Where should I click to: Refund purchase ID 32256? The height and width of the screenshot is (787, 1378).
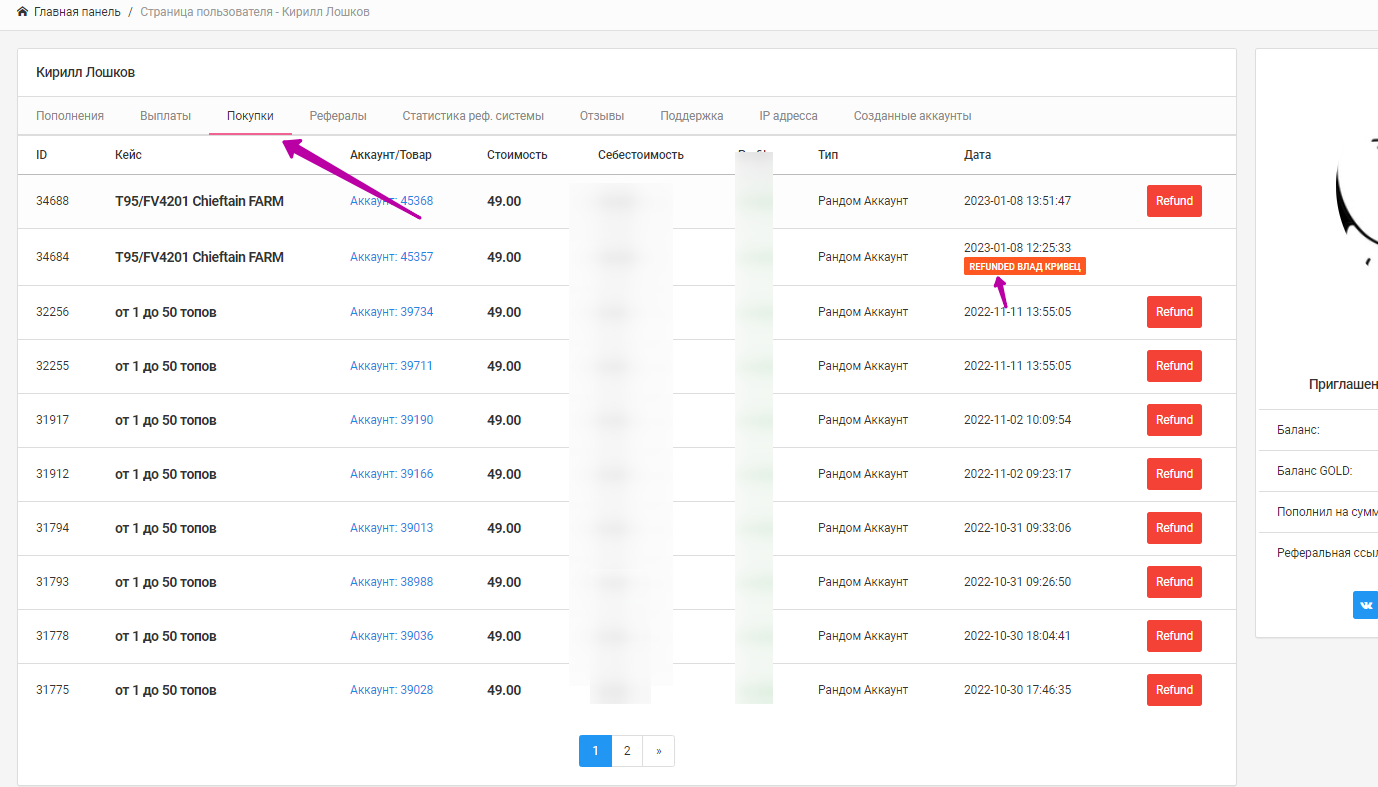[1174, 312]
